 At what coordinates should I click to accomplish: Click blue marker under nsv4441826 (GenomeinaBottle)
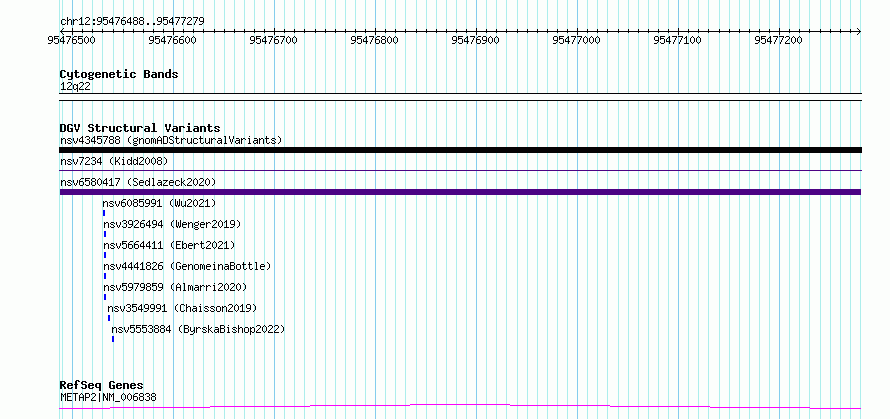click(105, 276)
